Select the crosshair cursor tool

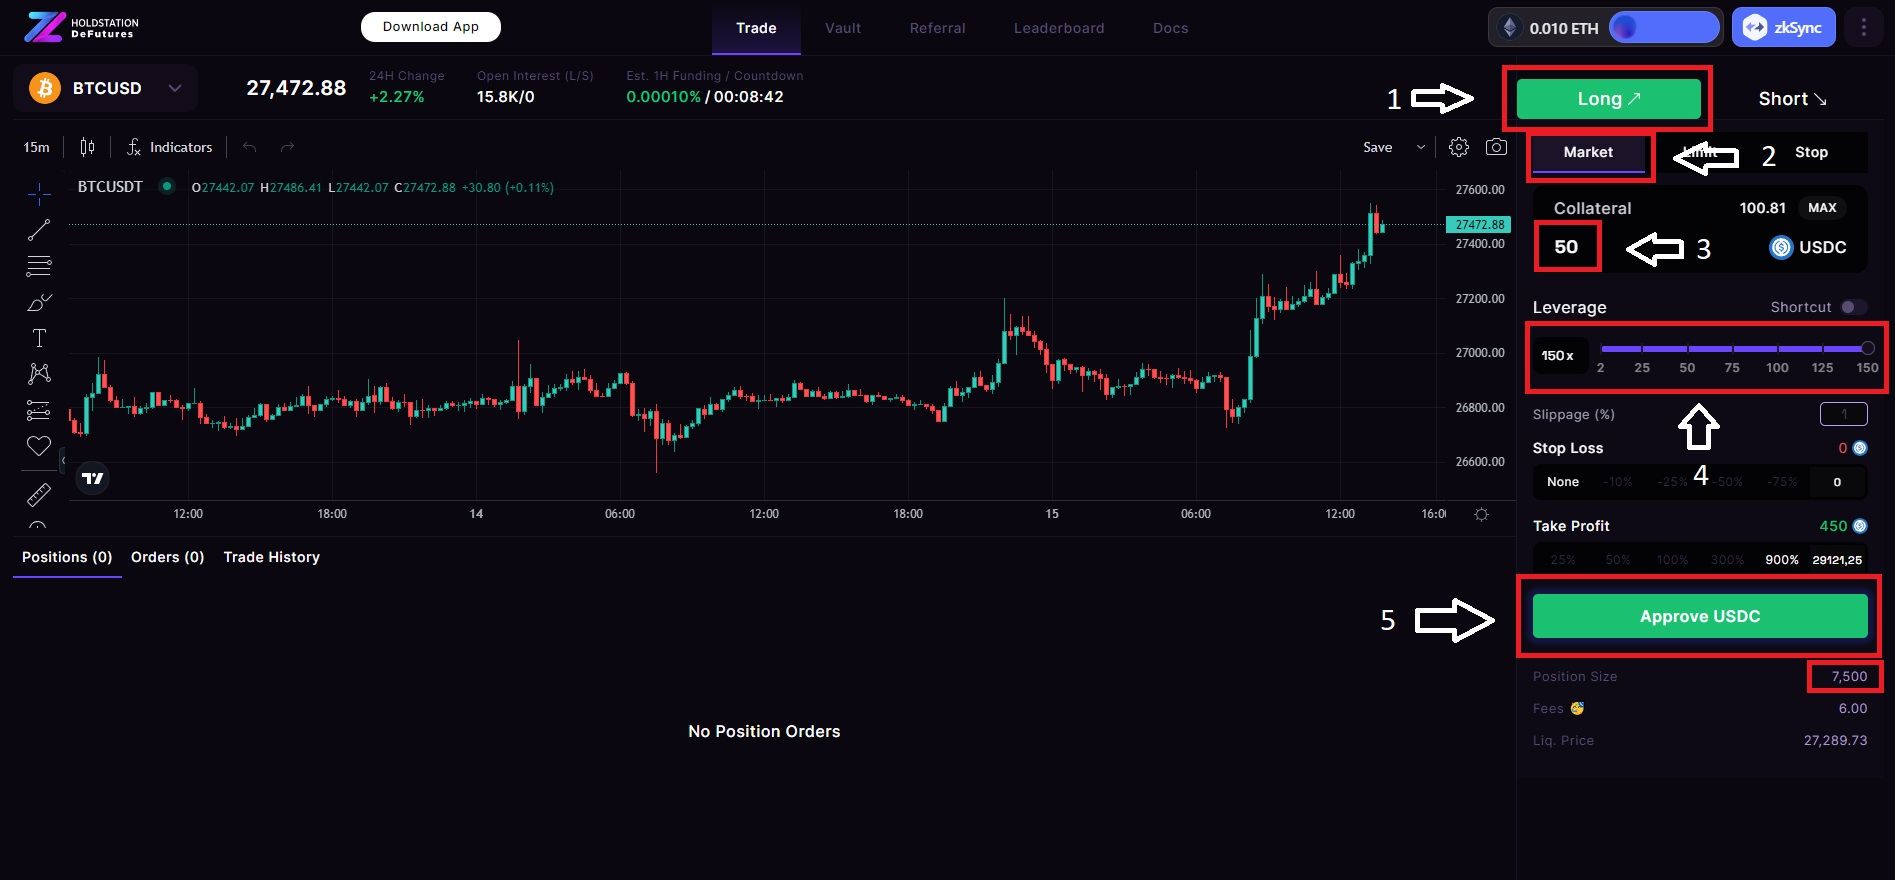click(x=39, y=194)
